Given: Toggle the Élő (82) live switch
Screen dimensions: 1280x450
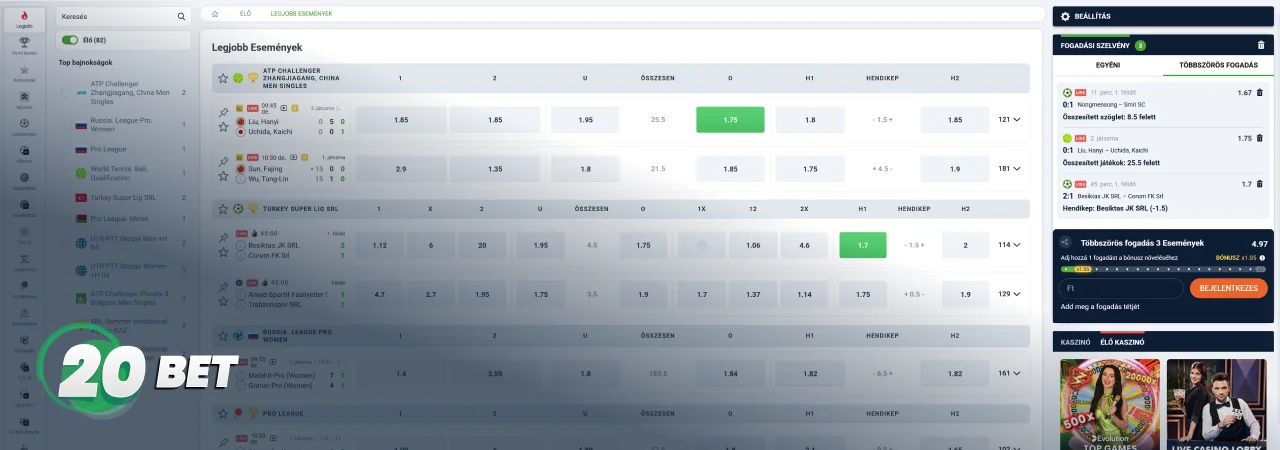Looking at the screenshot, I should tap(70, 40).
